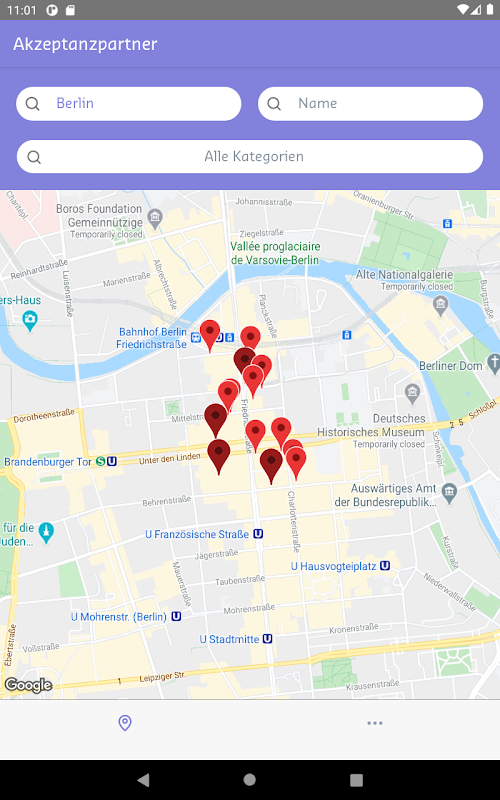Viewport: 500px width, 800px height.
Task: Click the Google logo on the map
Action: pyautogui.click(x=29, y=685)
